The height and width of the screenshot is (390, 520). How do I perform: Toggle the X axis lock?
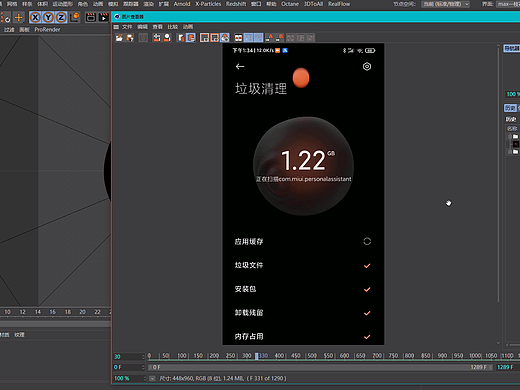tap(35, 17)
